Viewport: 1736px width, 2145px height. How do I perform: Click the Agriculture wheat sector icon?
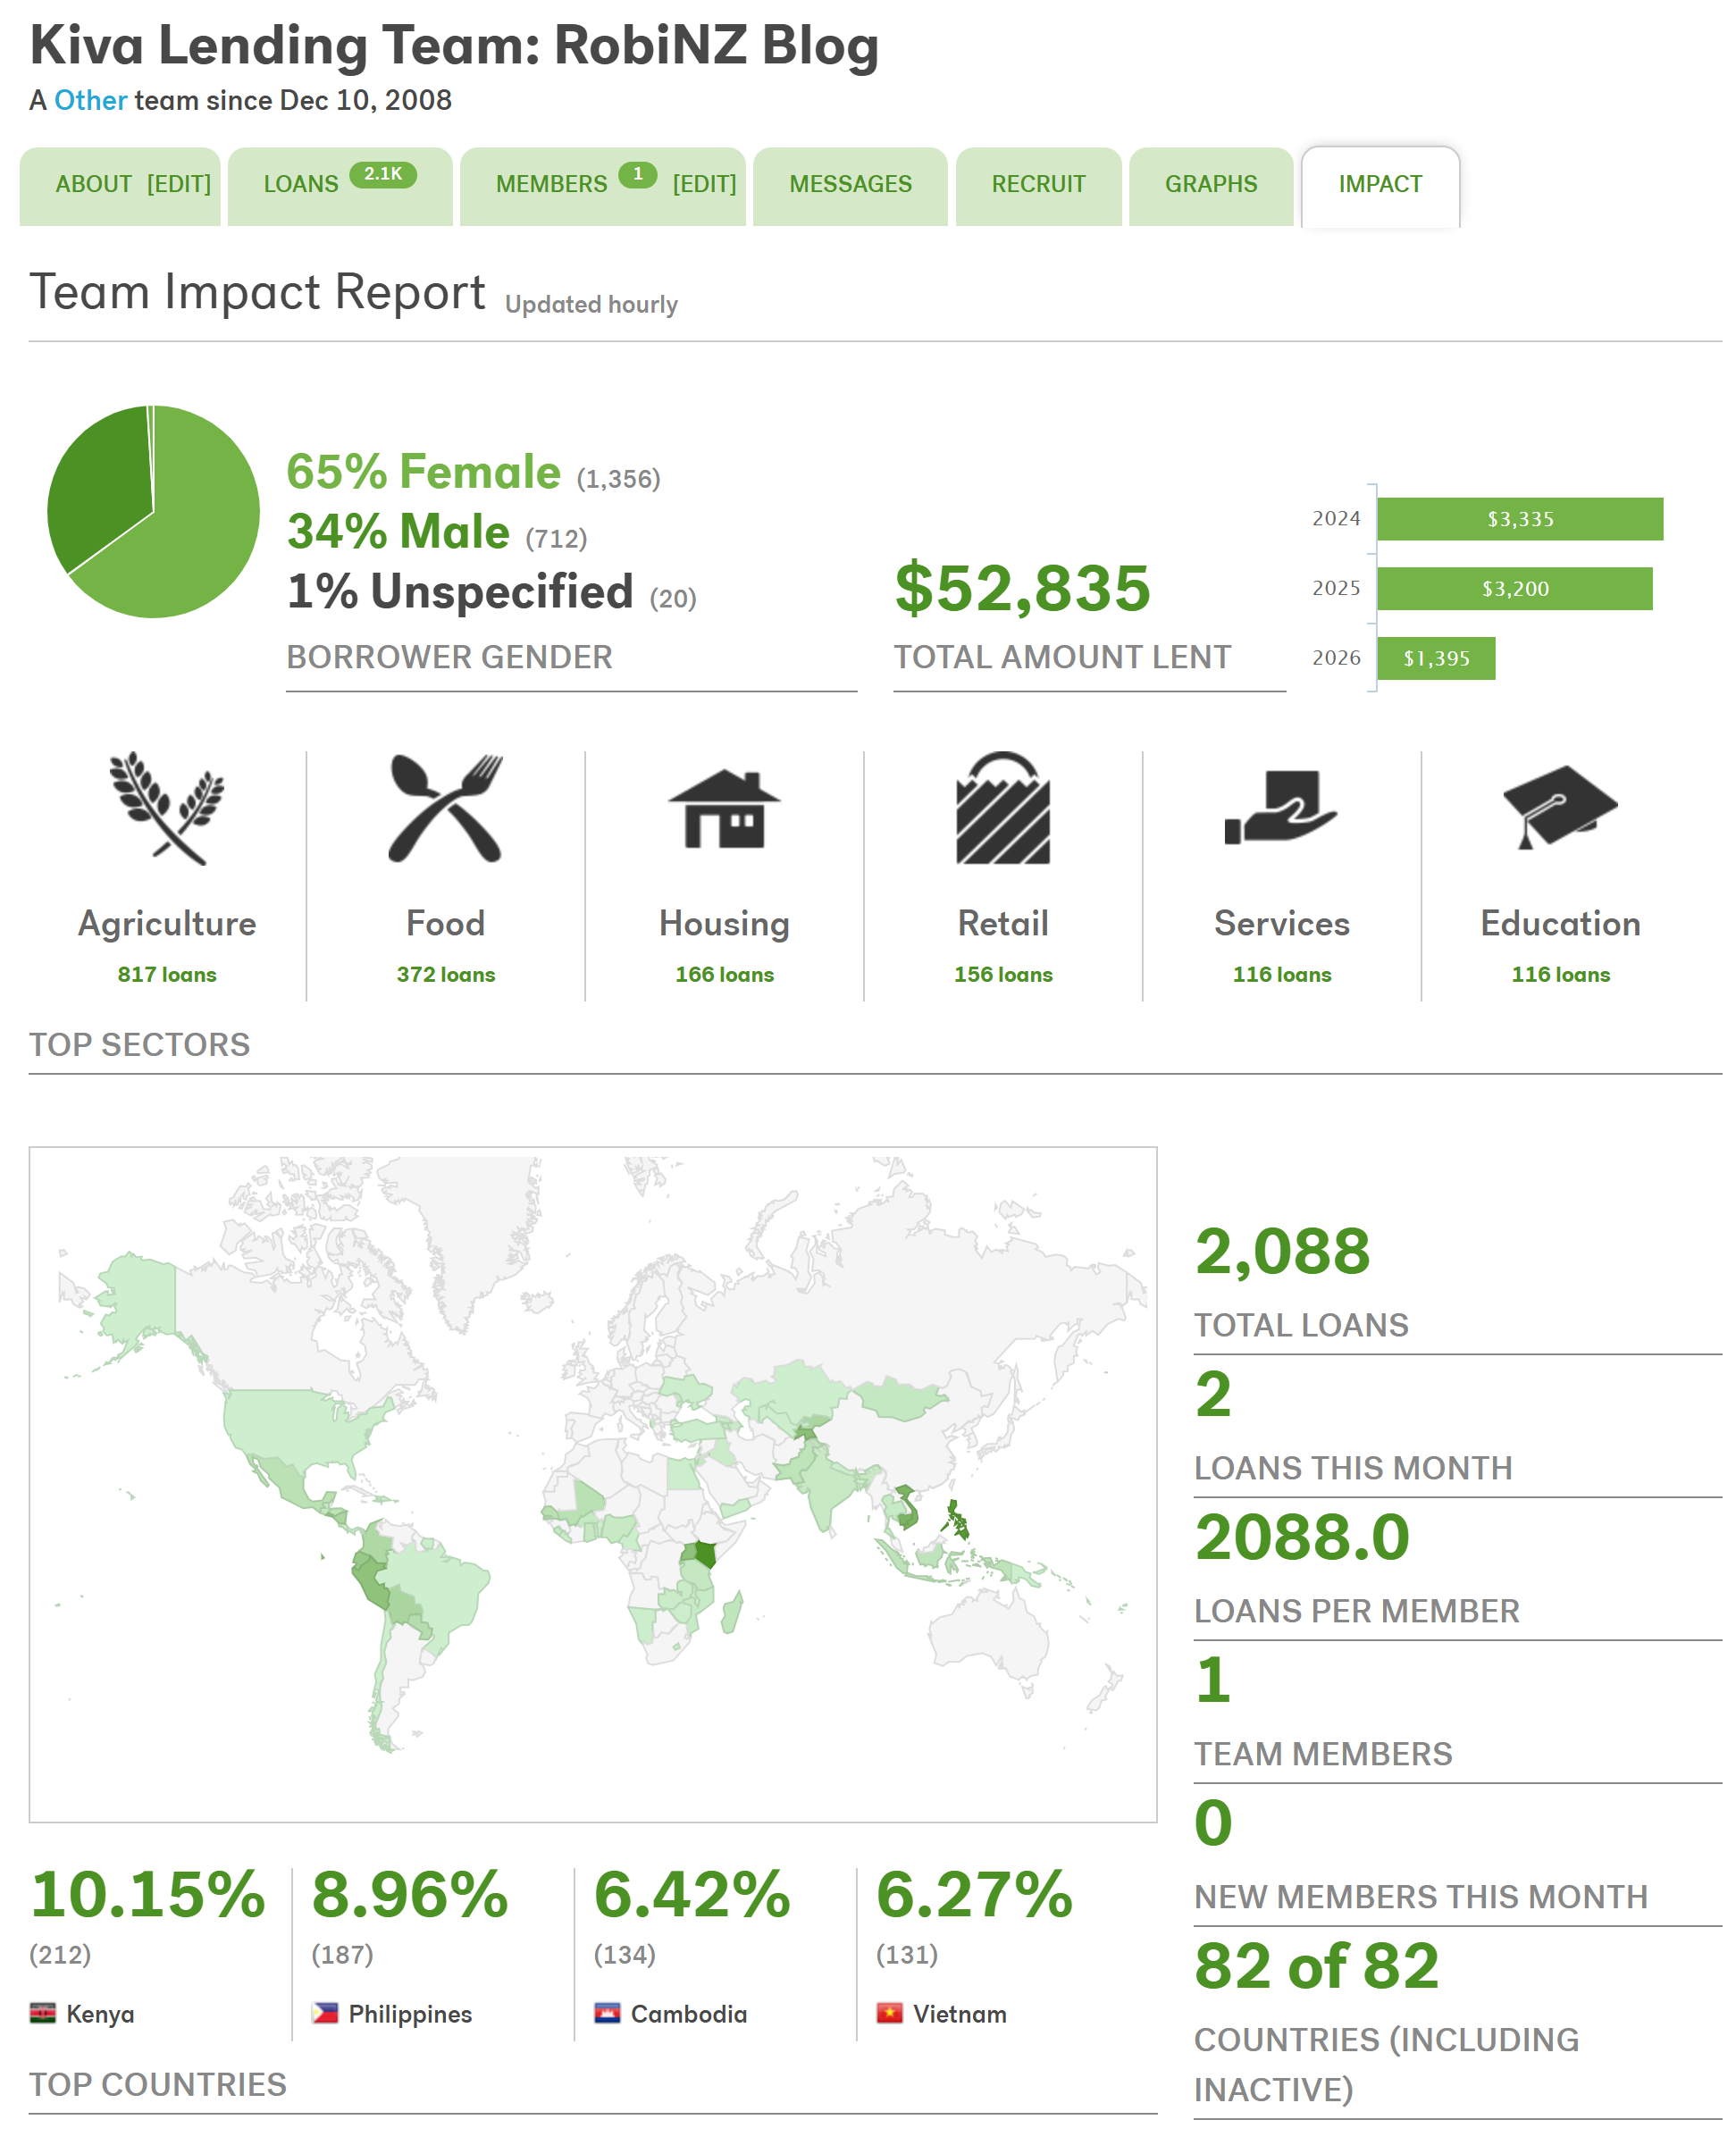click(167, 808)
